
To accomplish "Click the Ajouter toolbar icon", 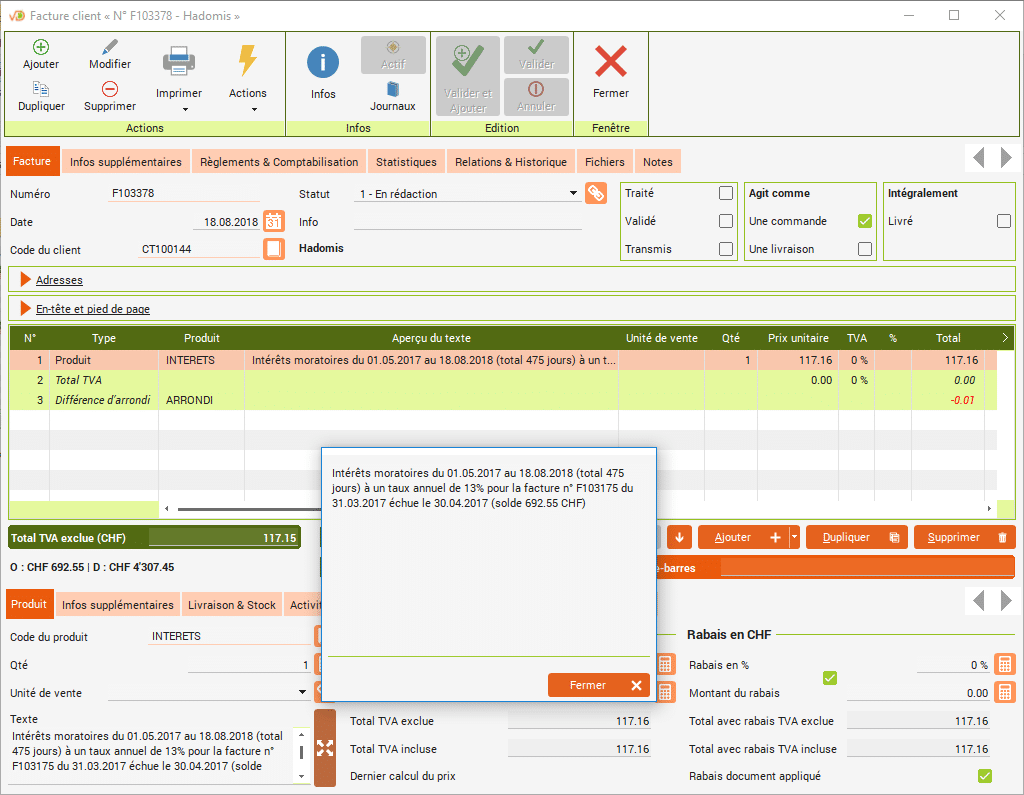I will click(41, 48).
